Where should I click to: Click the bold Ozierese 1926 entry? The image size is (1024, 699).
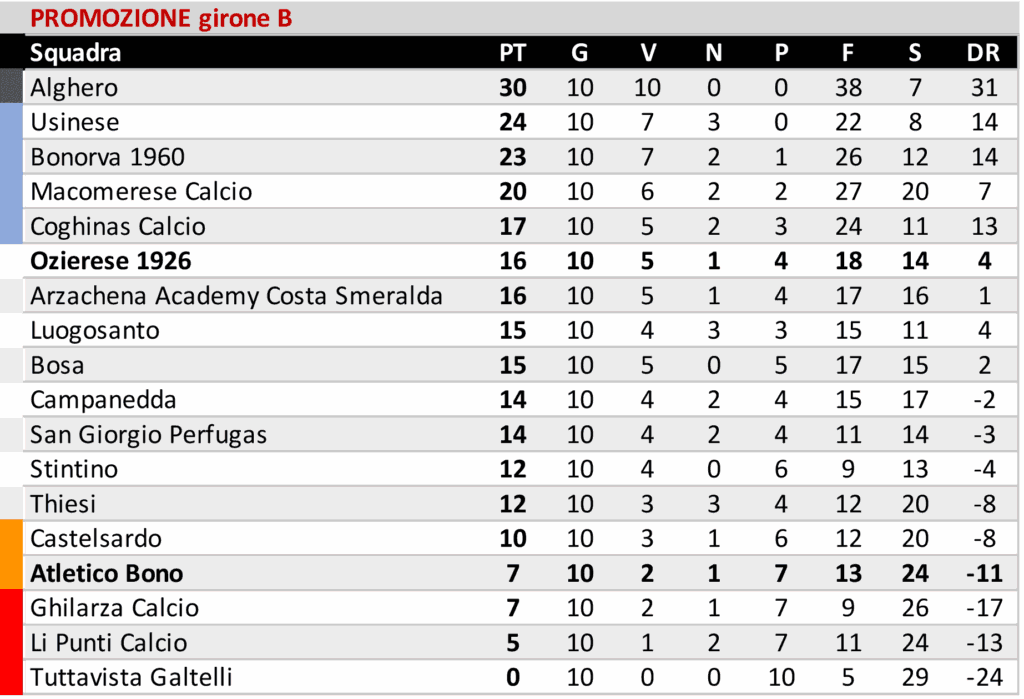pyautogui.click(x=111, y=261)
